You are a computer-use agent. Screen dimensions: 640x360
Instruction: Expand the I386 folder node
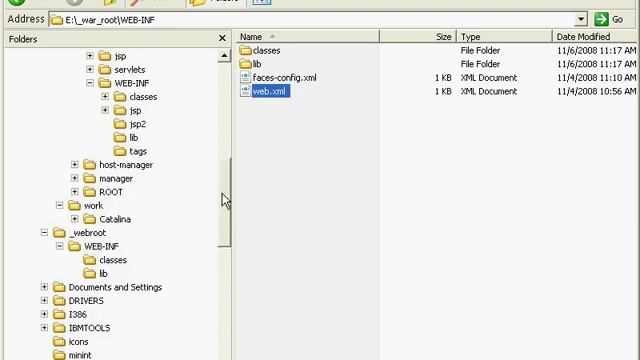tap(44, 314)
